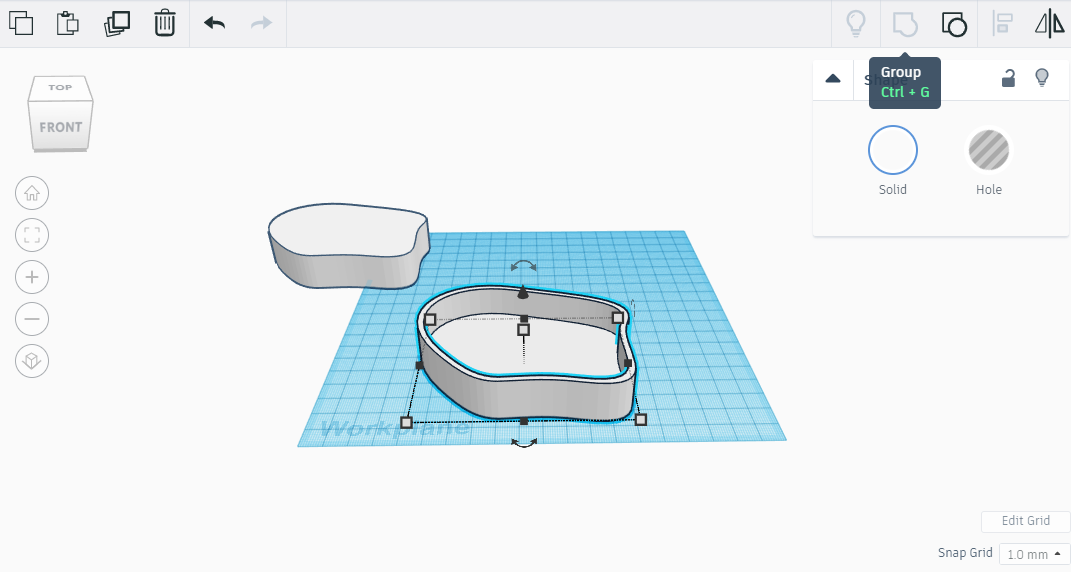Click FRONT face of view cube

point(60,127)
